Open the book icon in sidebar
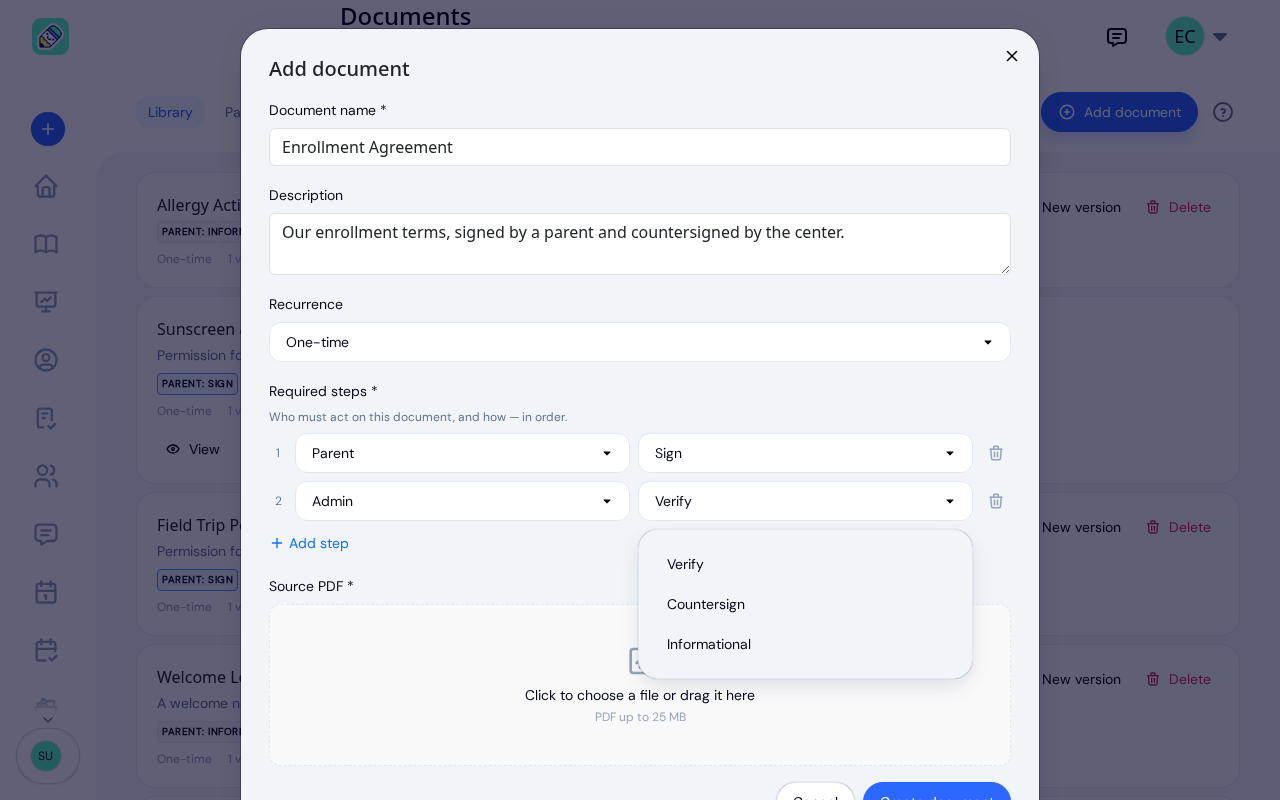The width and height of the screenshot is (1280, 800). click(x=46, y=244)
